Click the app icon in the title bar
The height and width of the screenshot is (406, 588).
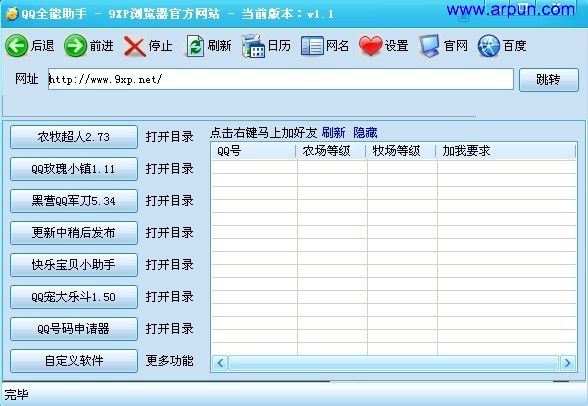point(12,14)
